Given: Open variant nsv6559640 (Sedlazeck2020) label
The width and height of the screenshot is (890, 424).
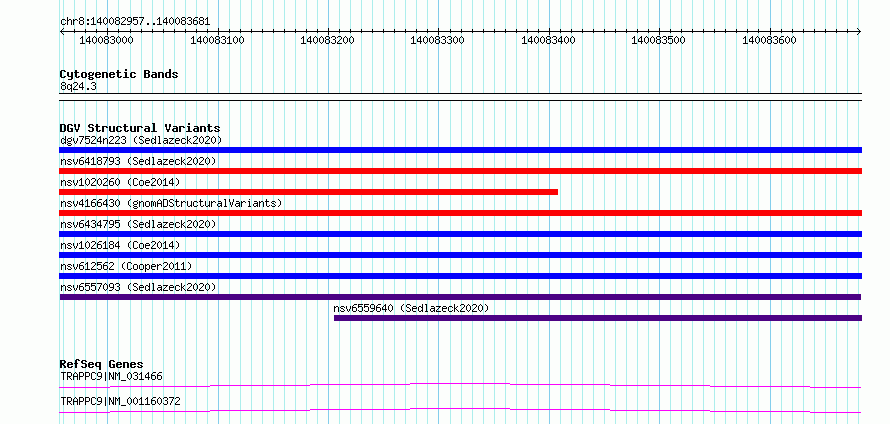Looking at the screenshot, I should [411, 308].
